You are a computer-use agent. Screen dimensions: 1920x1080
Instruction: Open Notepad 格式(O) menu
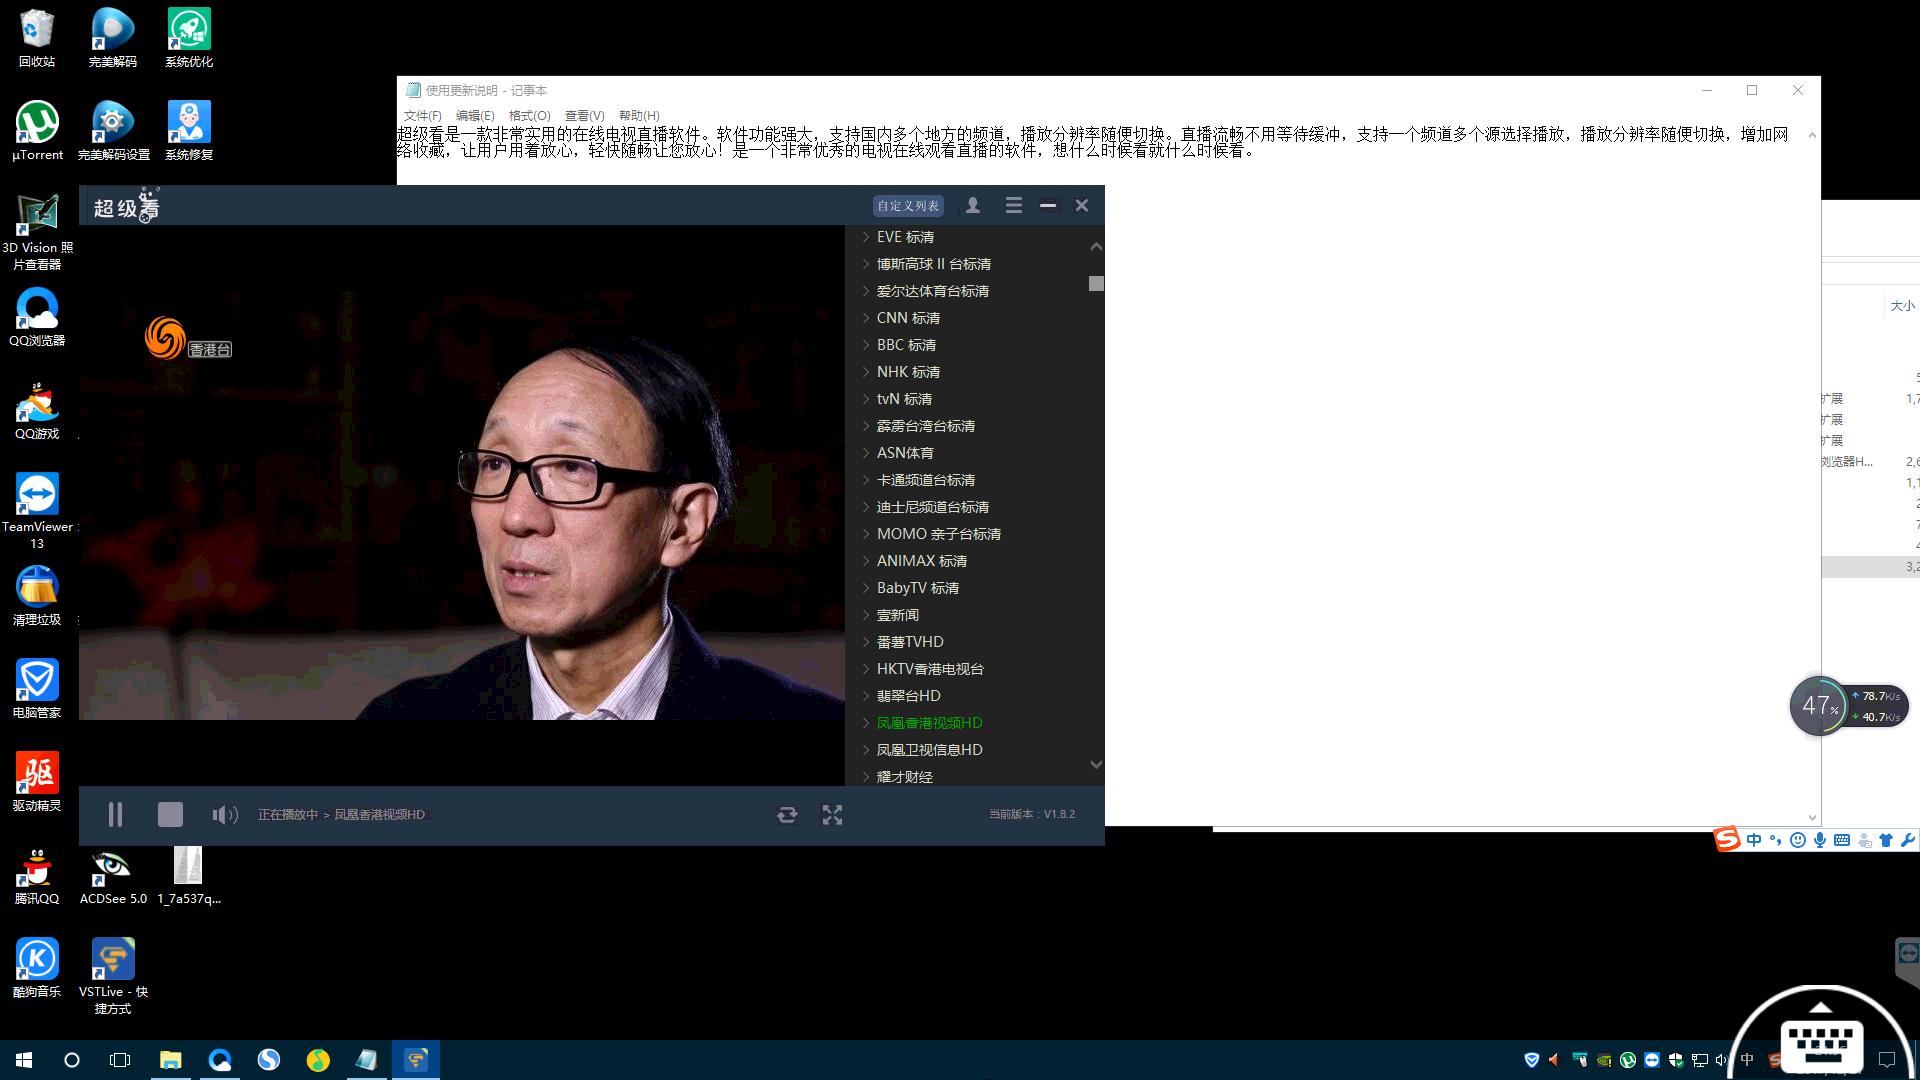pos(529,115)
